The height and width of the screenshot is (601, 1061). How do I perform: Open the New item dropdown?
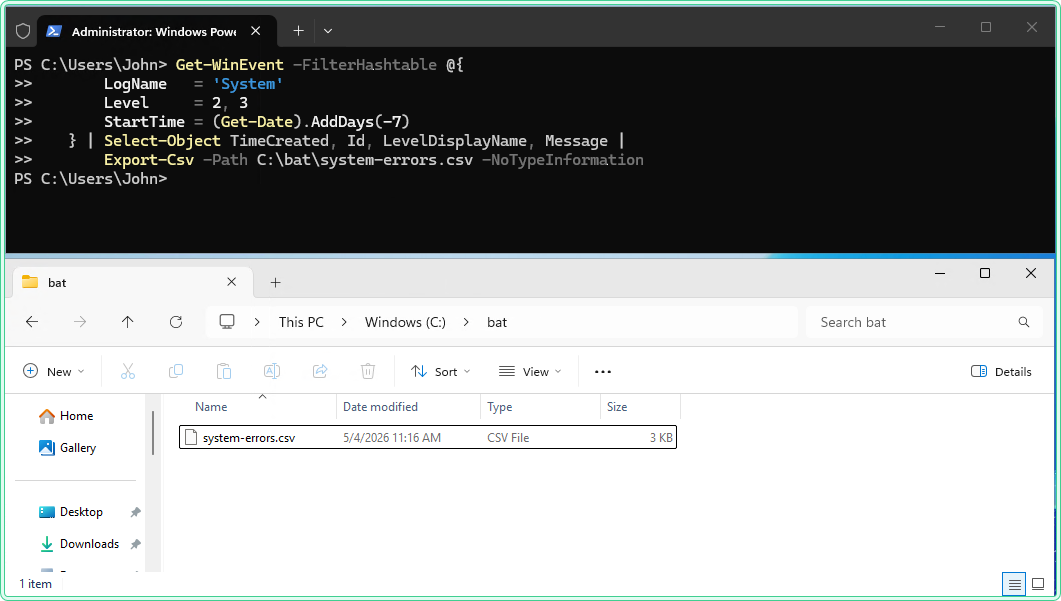(x=54, y=372)
